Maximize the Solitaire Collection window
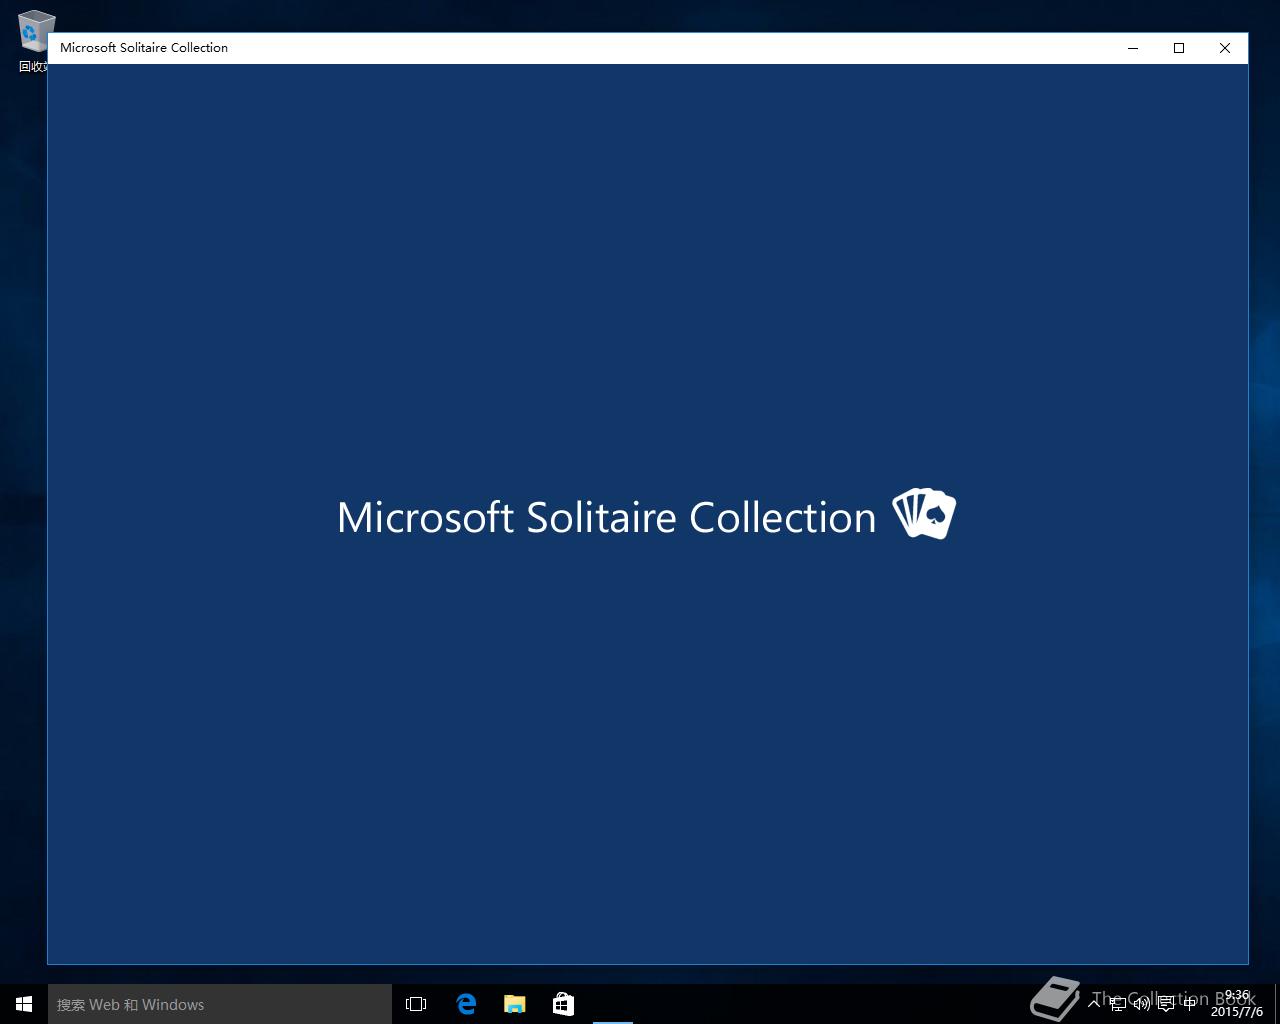The height and width of the screenshot is (1024, 1280). tap(1179, 48)
